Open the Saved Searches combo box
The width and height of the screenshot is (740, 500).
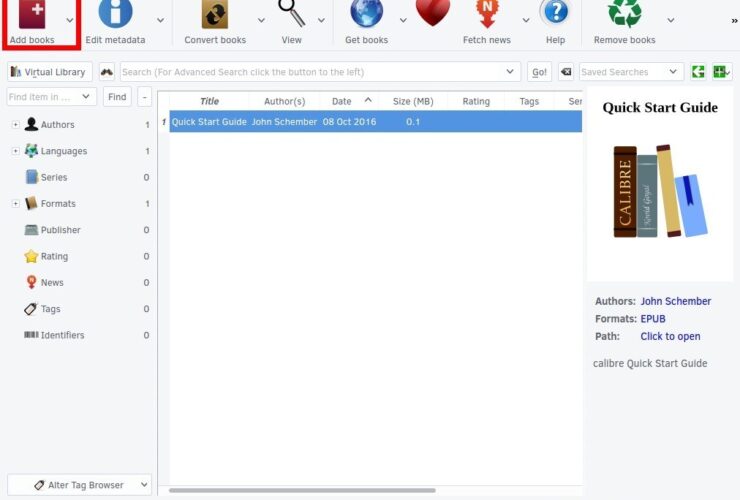[x=631, y=72]
